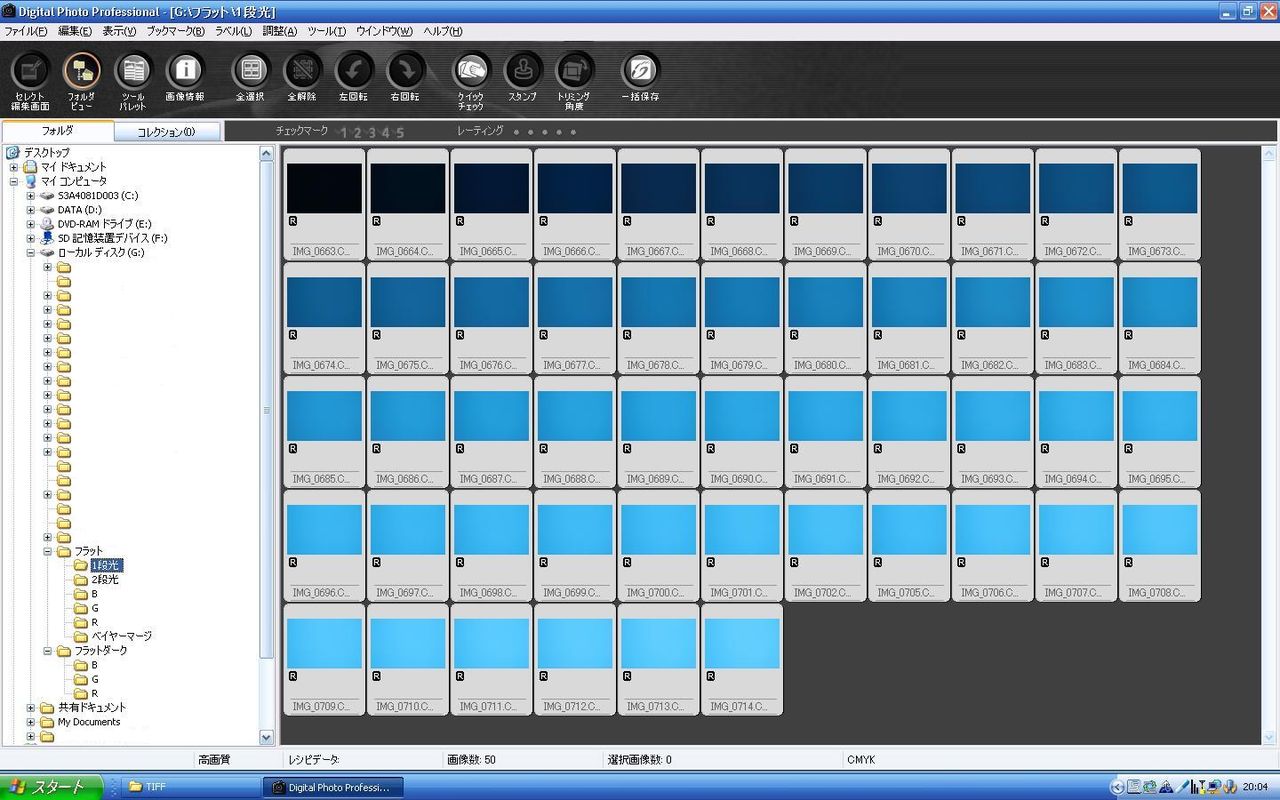Select the 1段光 folder
Viewport: 1280px width, 800px height.
tap(106, 565)
